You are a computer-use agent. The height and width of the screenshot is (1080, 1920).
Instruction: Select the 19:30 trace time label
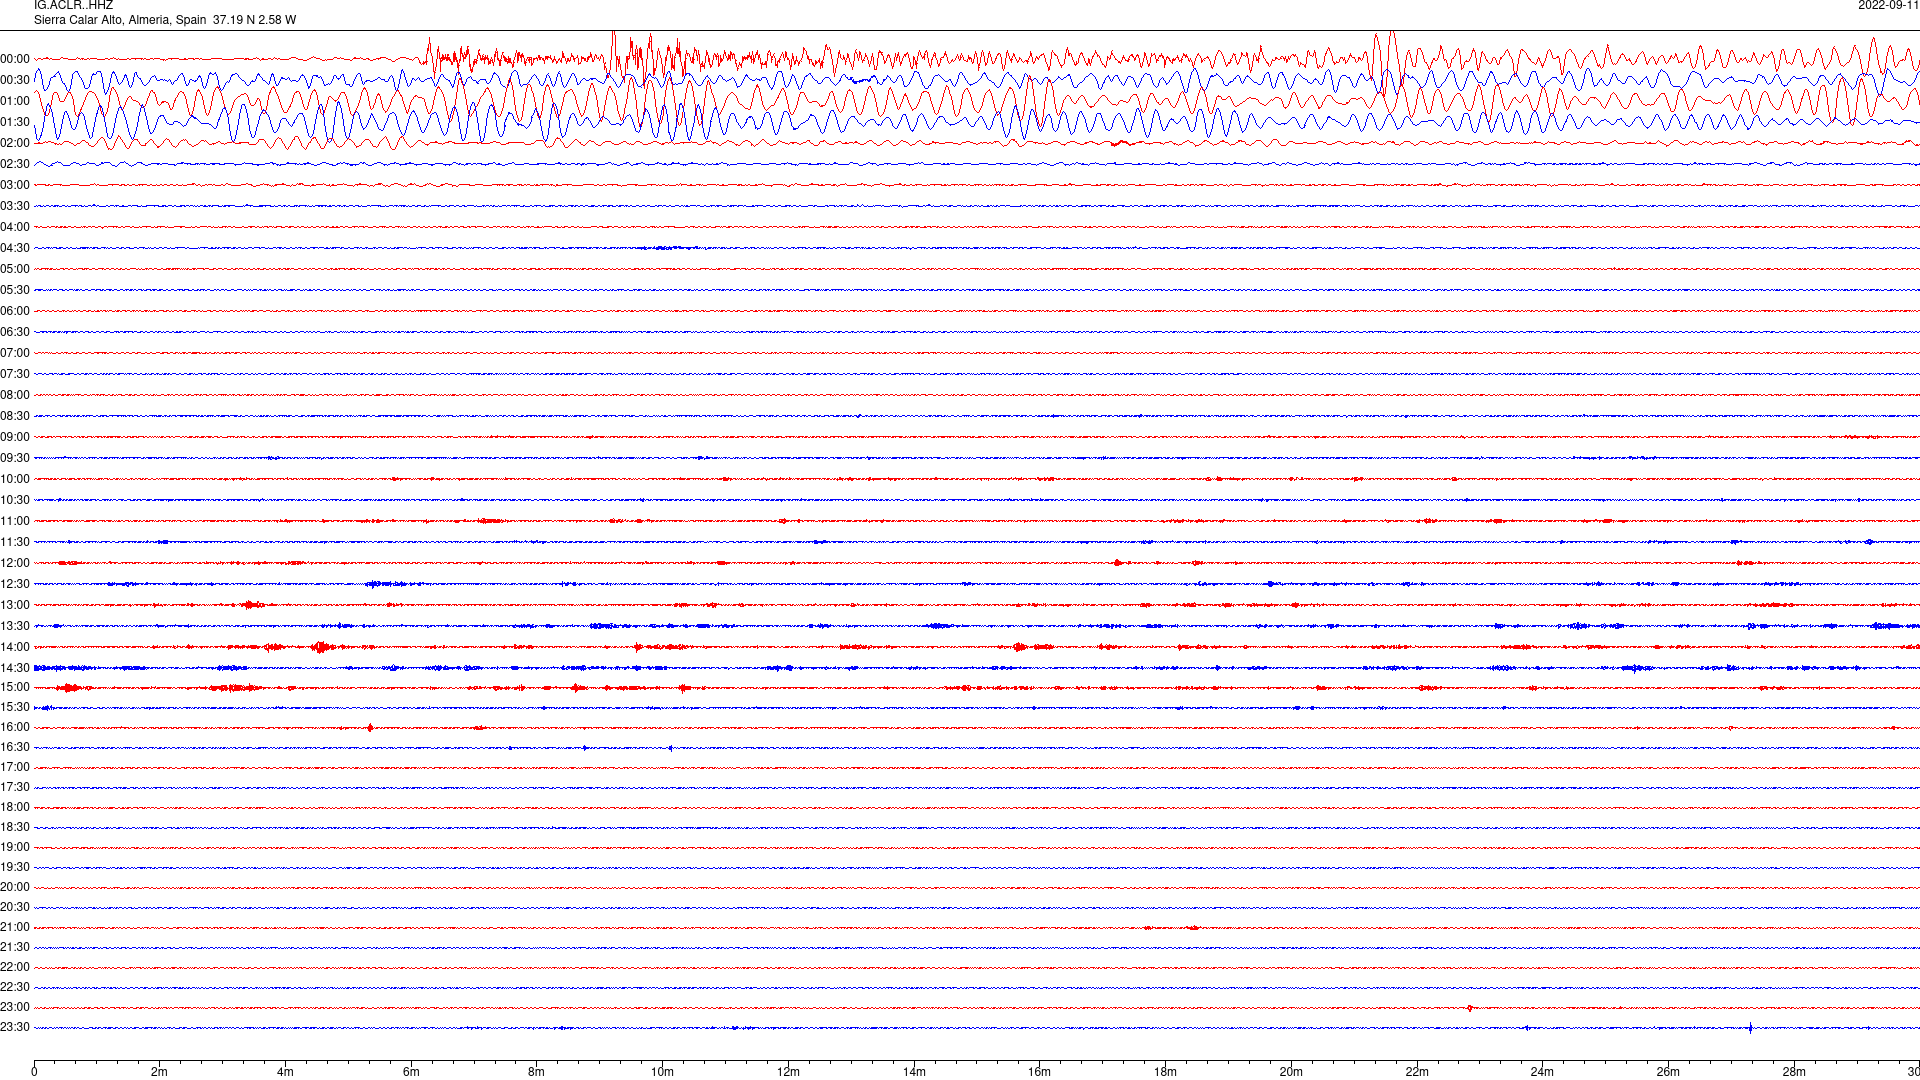[15, 867]
